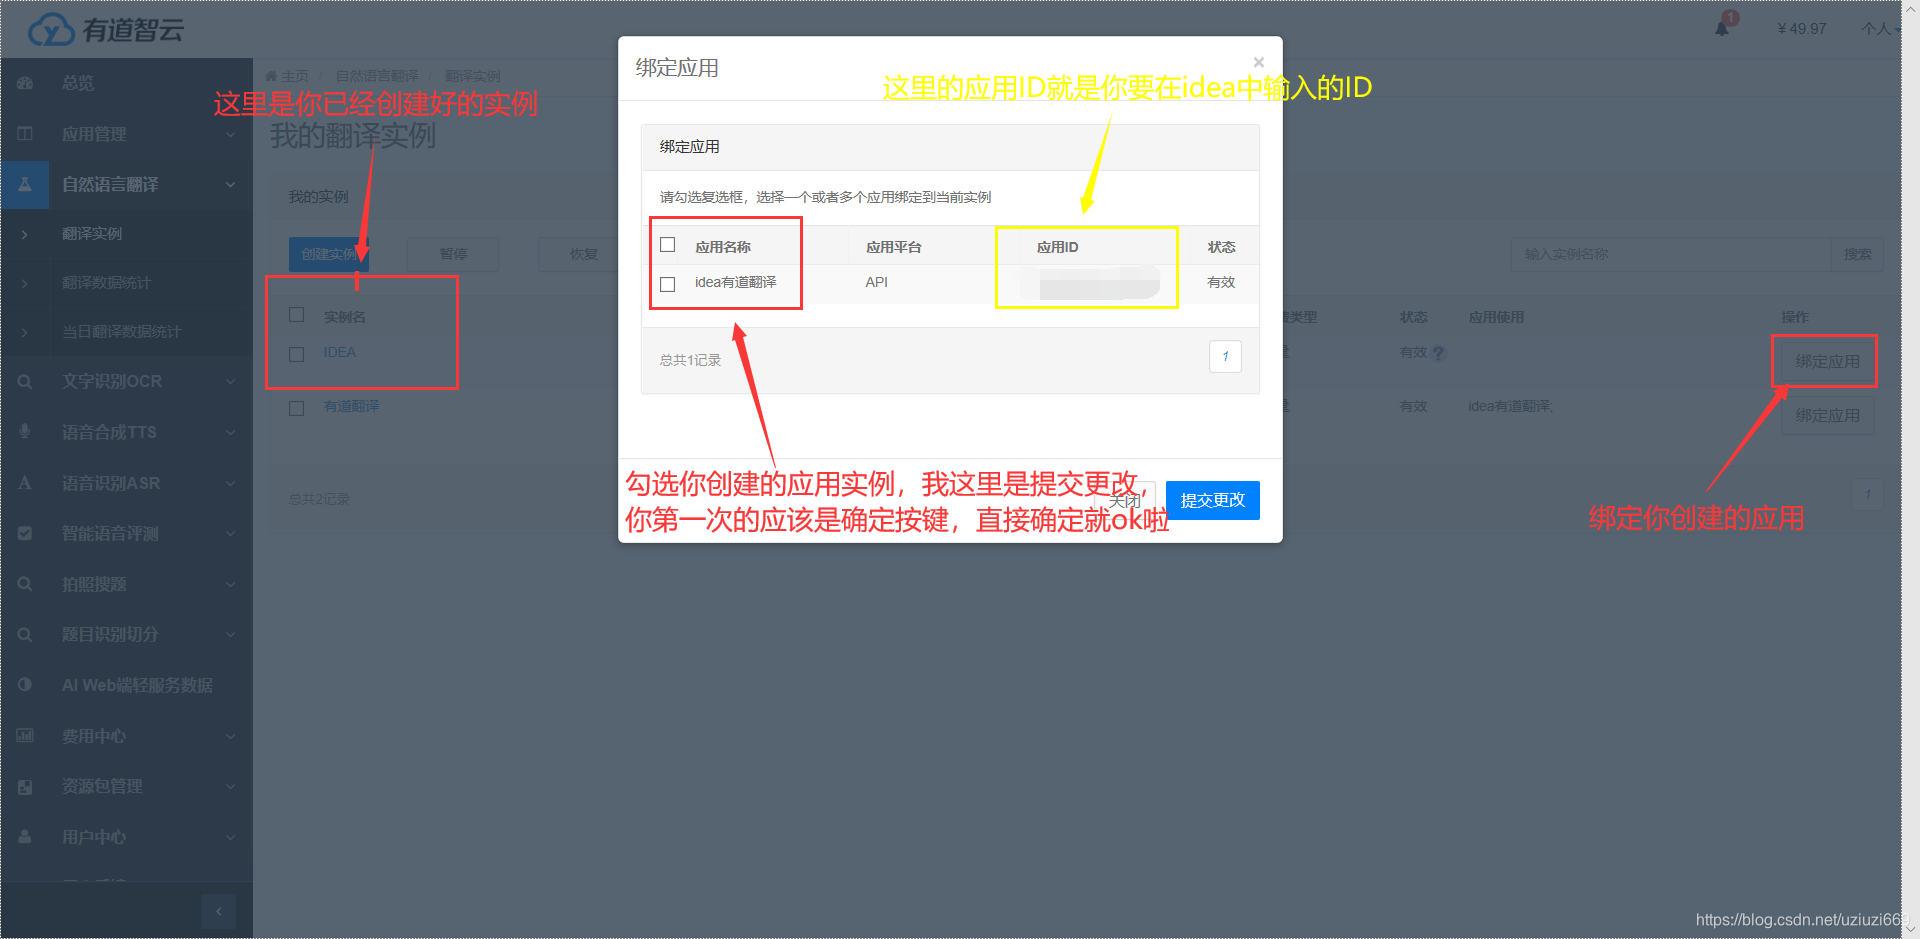
Task: Click the 拍照搜题 search icon
Action: [x=25, y=583]
